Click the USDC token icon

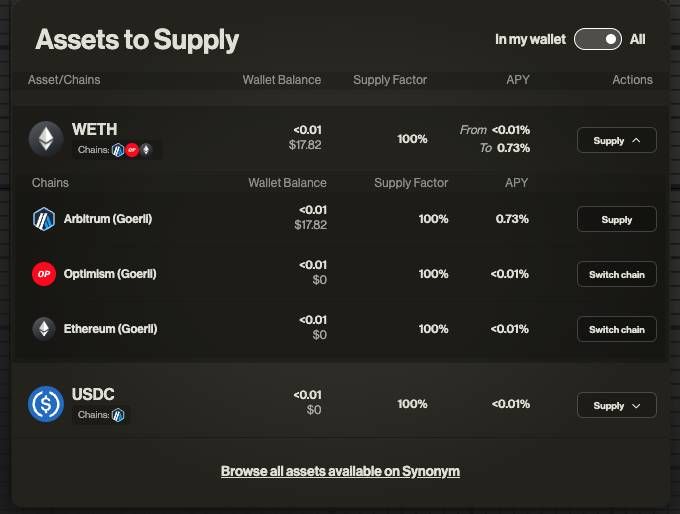pyautogui.click(x=46, y=404)
